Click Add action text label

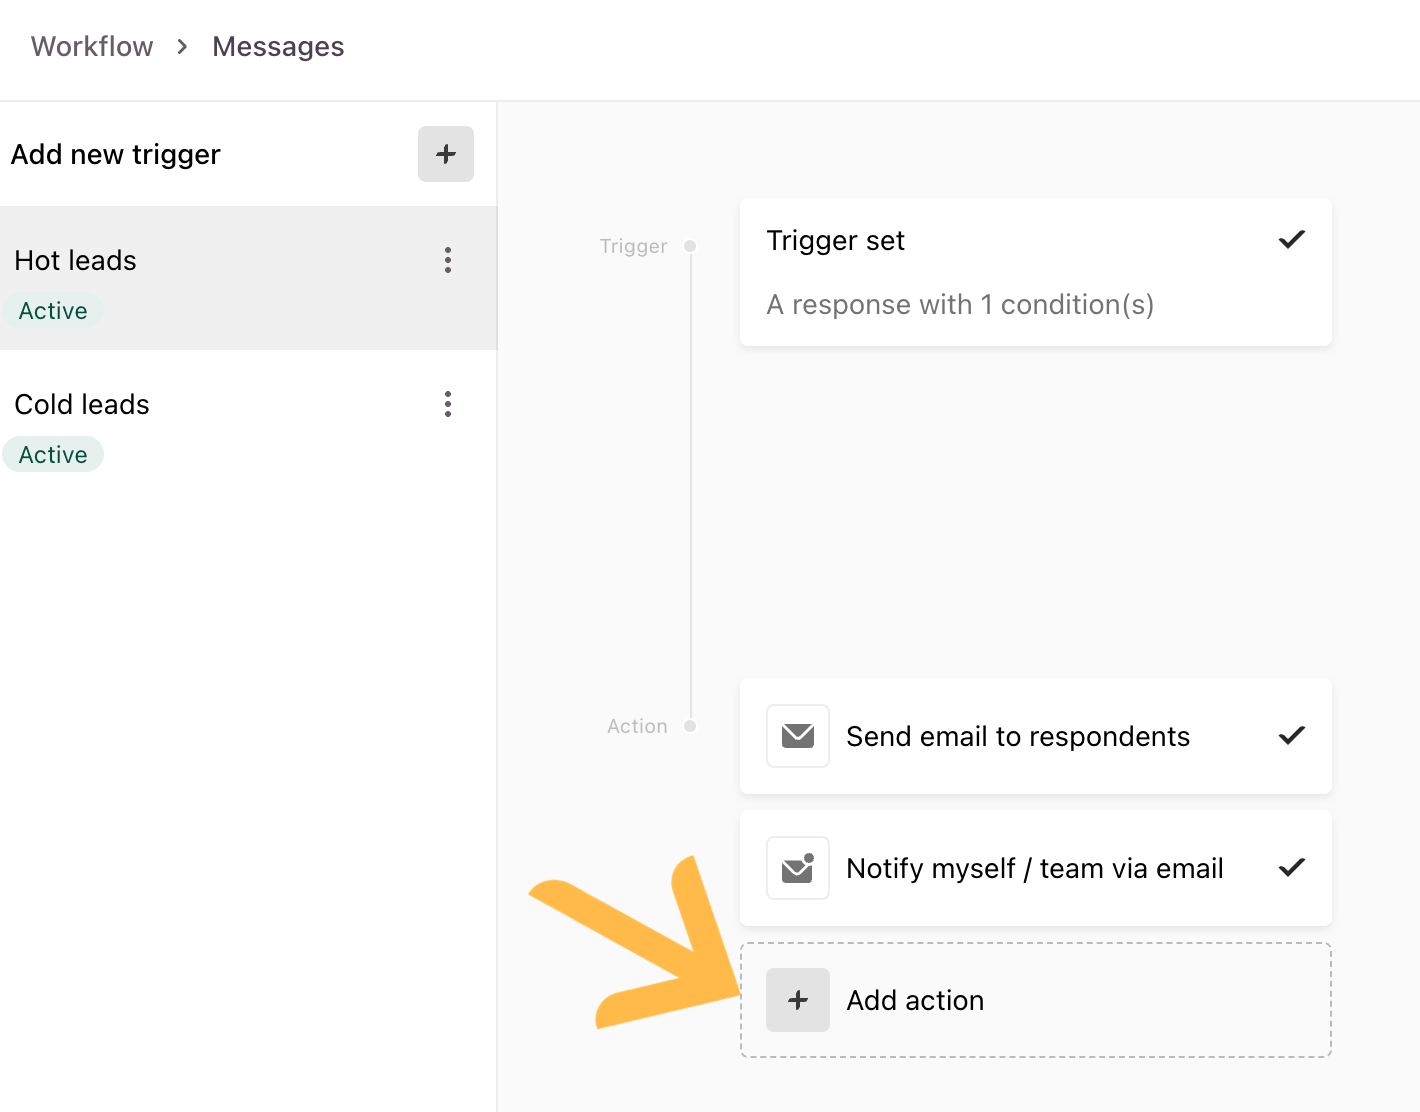[915, 1000]
